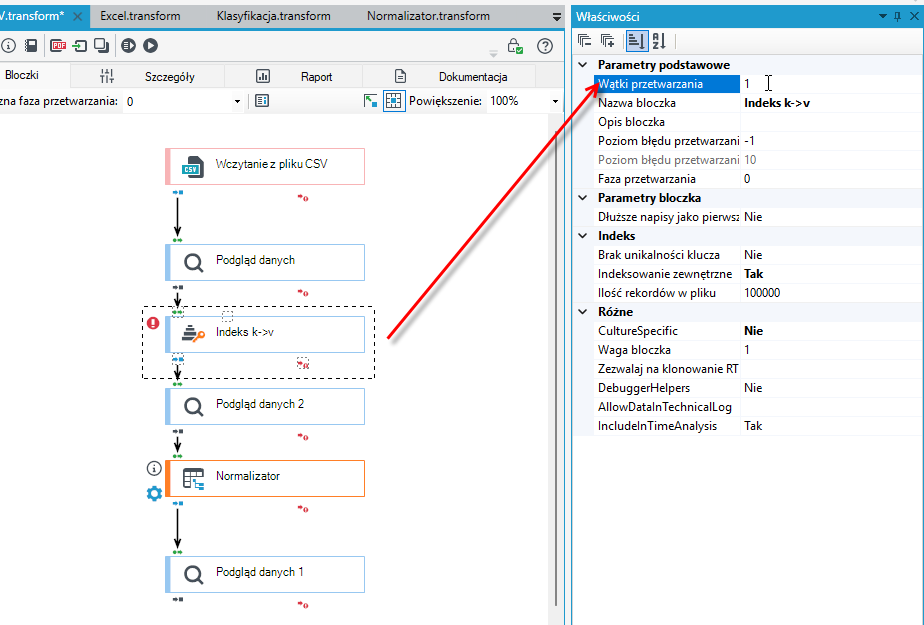Image resolution: width=924 pixels, height=625 pixels.
Task: Click the padlock with green check icon
Action: (514, 46)
